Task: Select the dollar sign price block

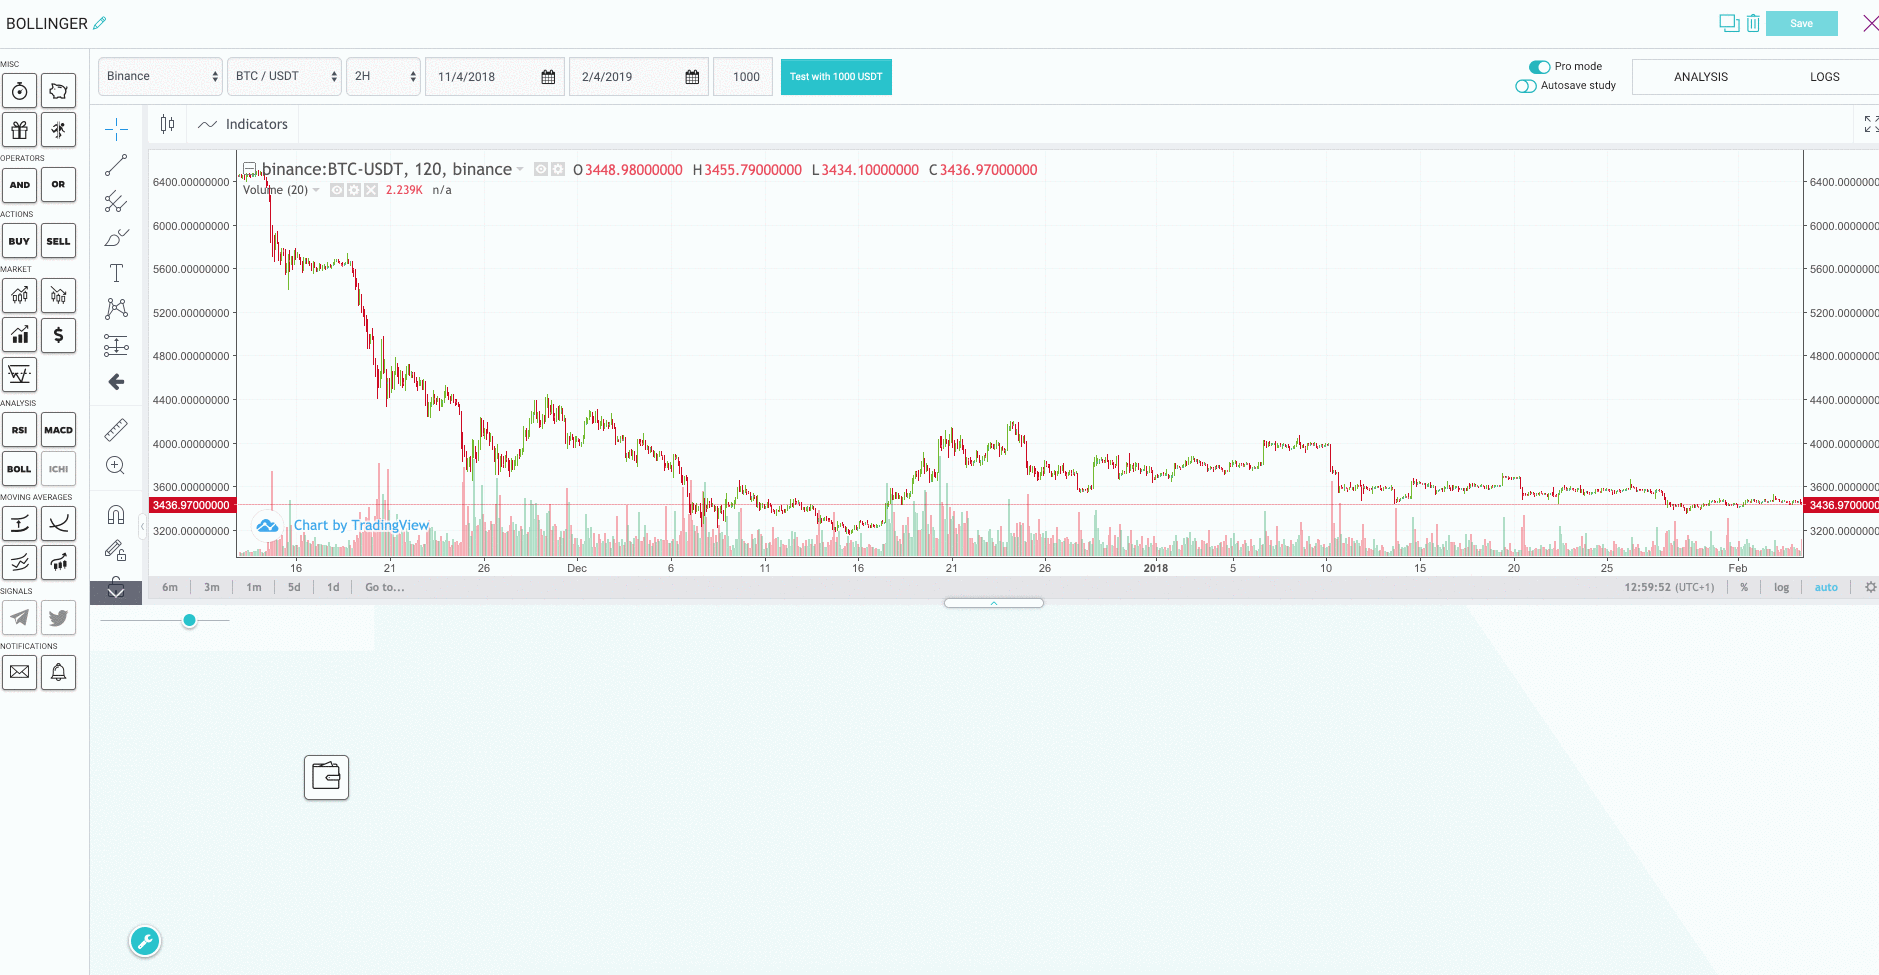Action: (x=58, y=335)
